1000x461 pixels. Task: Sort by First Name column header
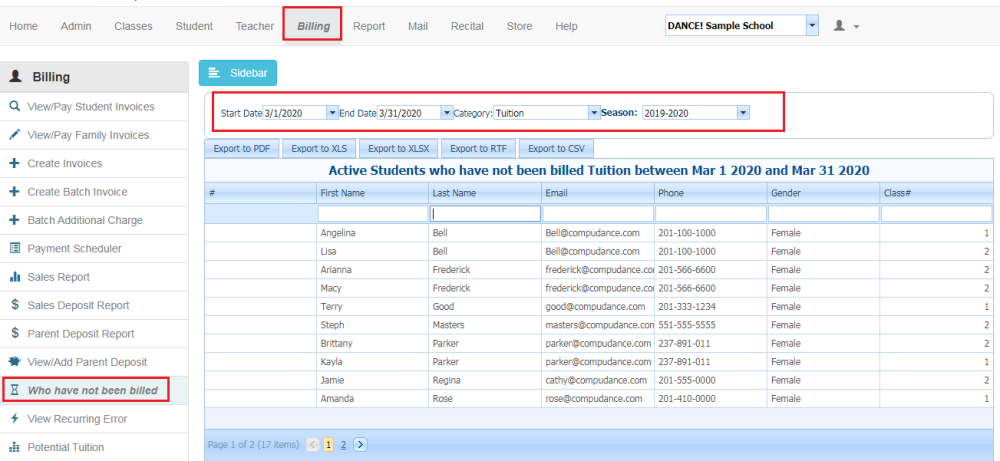pyautogui.click(x=372, y=193)
